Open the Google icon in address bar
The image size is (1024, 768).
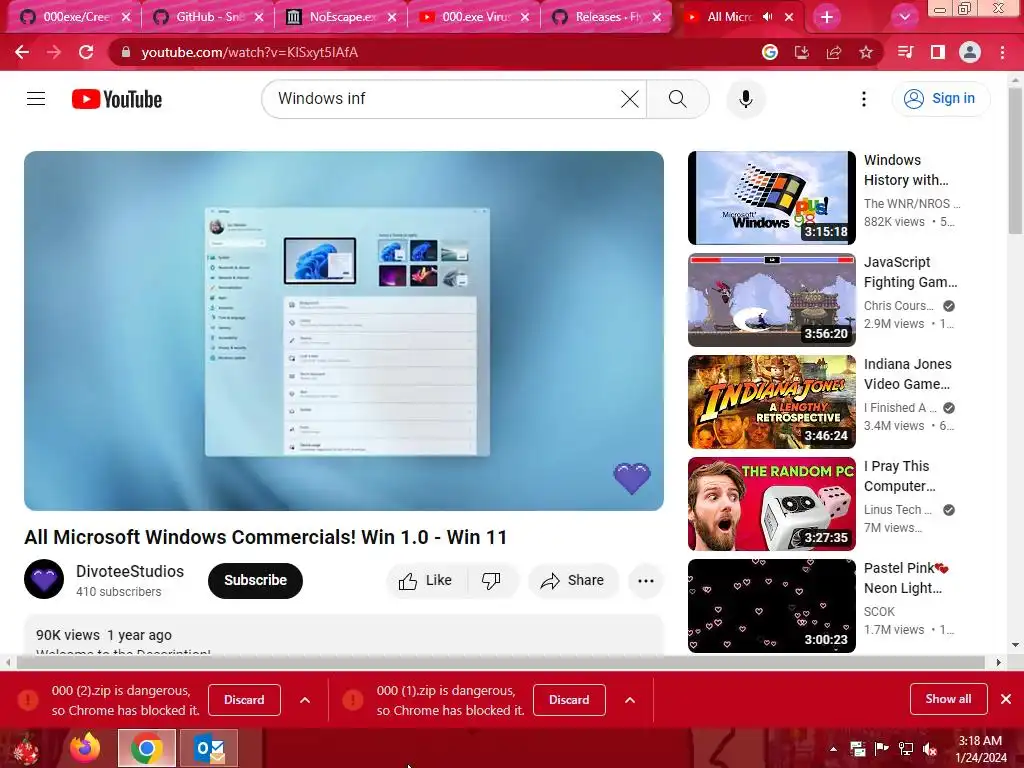[x=770, y=52]
